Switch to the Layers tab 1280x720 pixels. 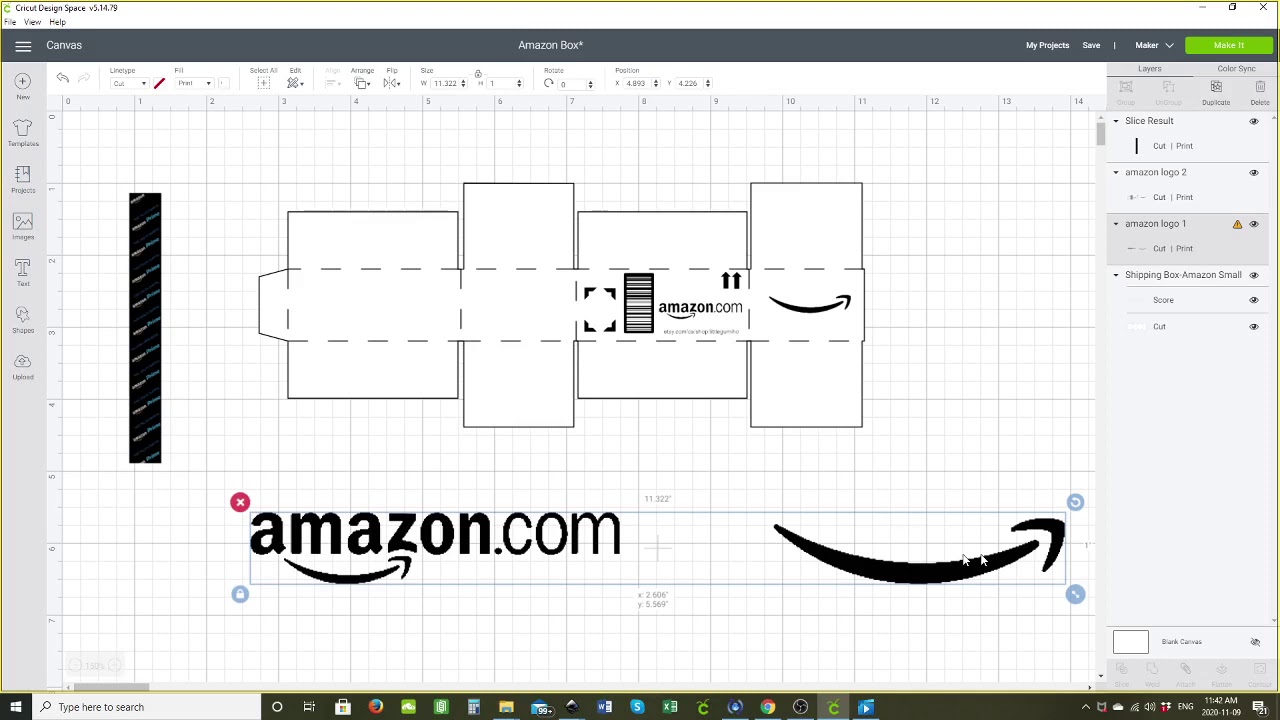[x=1149, y=69]
